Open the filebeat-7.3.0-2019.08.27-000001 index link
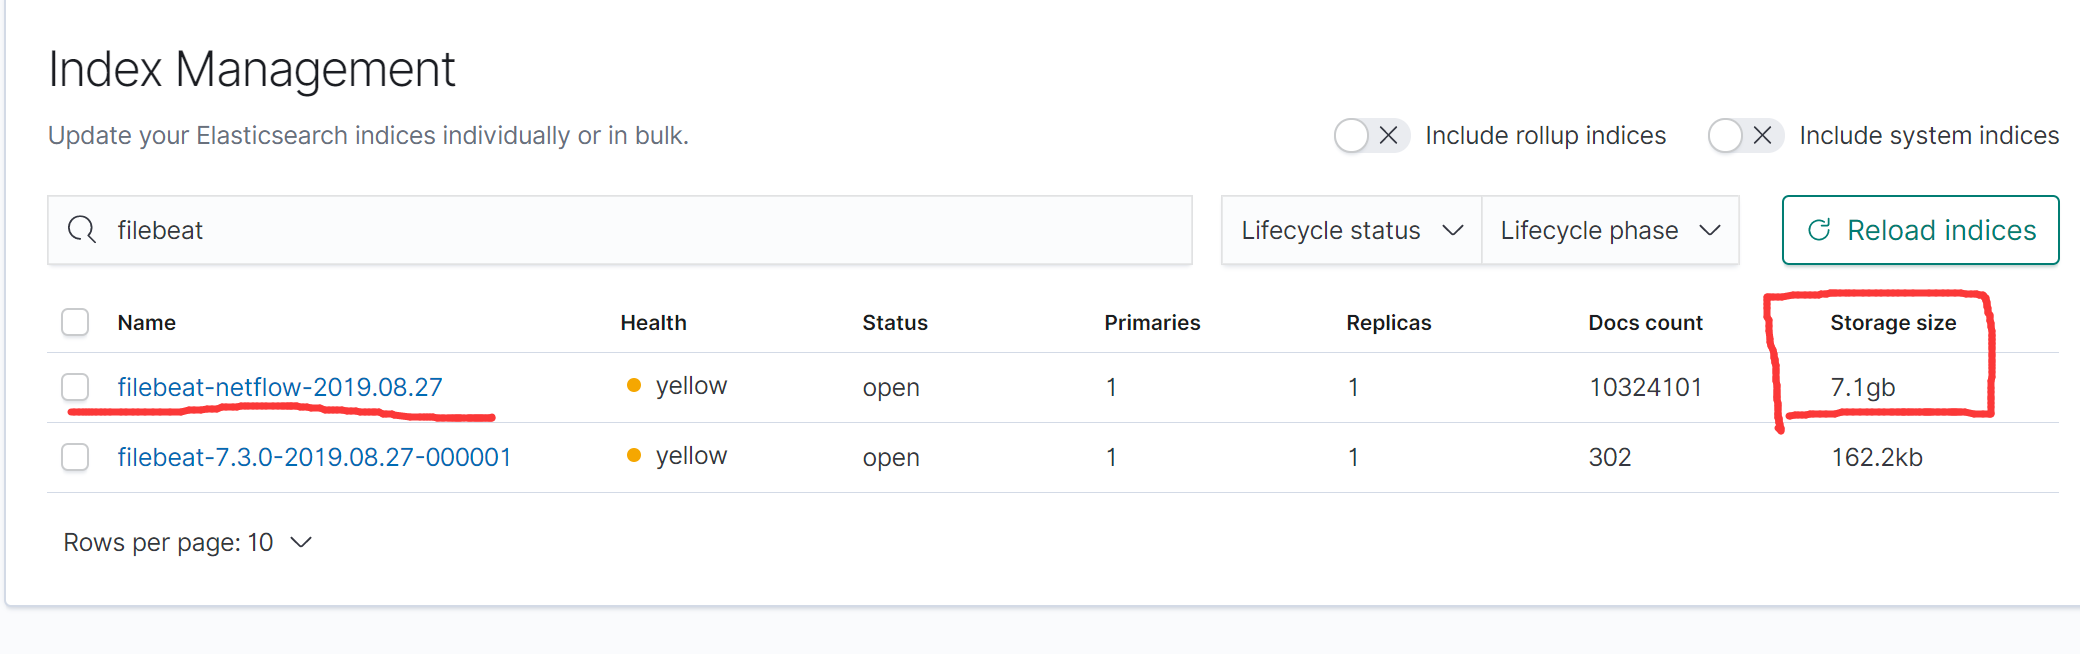This screenshot has height=654, width=2080. (314, 457)
